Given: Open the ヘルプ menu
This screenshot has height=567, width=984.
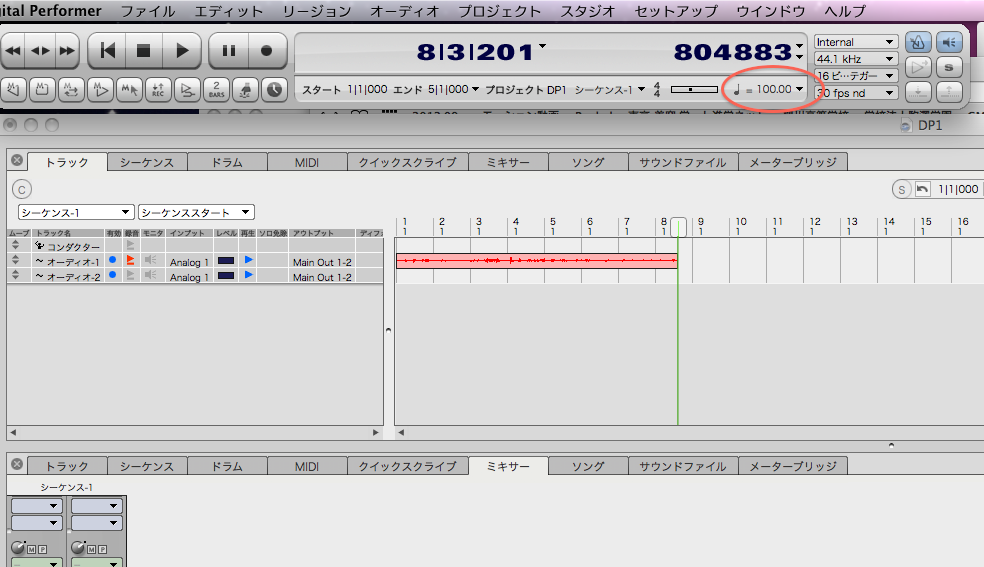Looking at the screenshot, I should (845, 11).
